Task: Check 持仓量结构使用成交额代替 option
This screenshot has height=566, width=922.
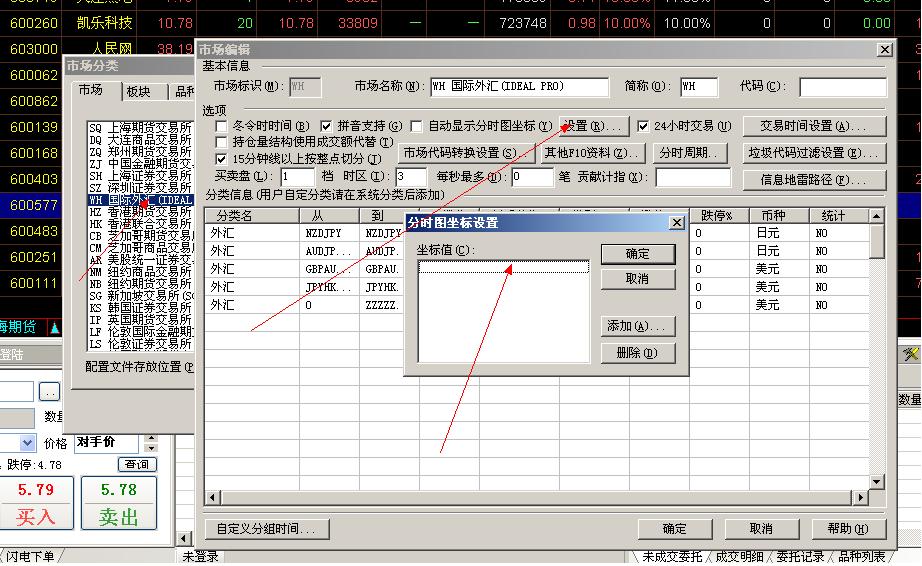Action: click(221, 142)
